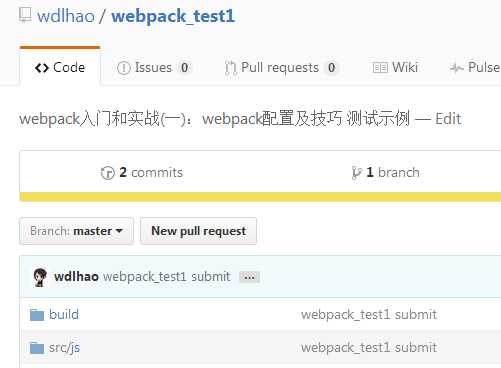The width and height of the screenshot is (501, 368).
Task: Click the Wiki book icon
Action: [x=380, y=68]
